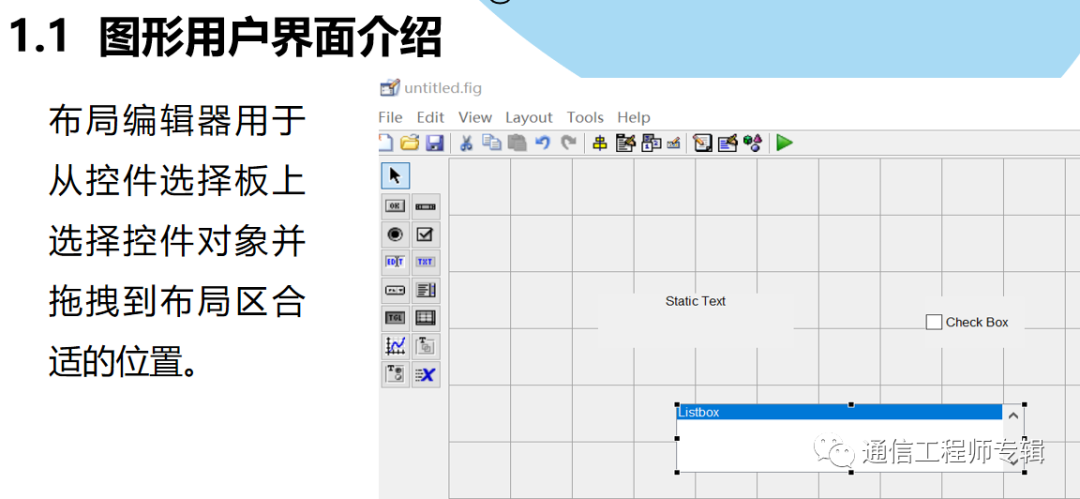Choose the Static Text (TXT) component

pos(426,262)
